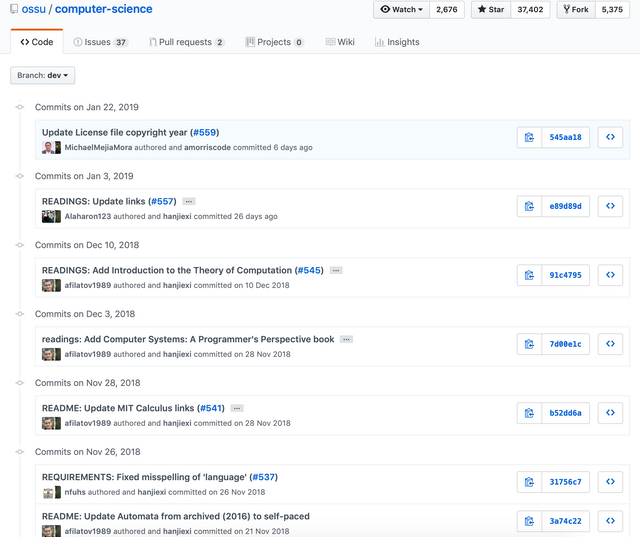
Task: Click MichaelMejiaMora's avatar on License commit
Action: pos(48,147)
